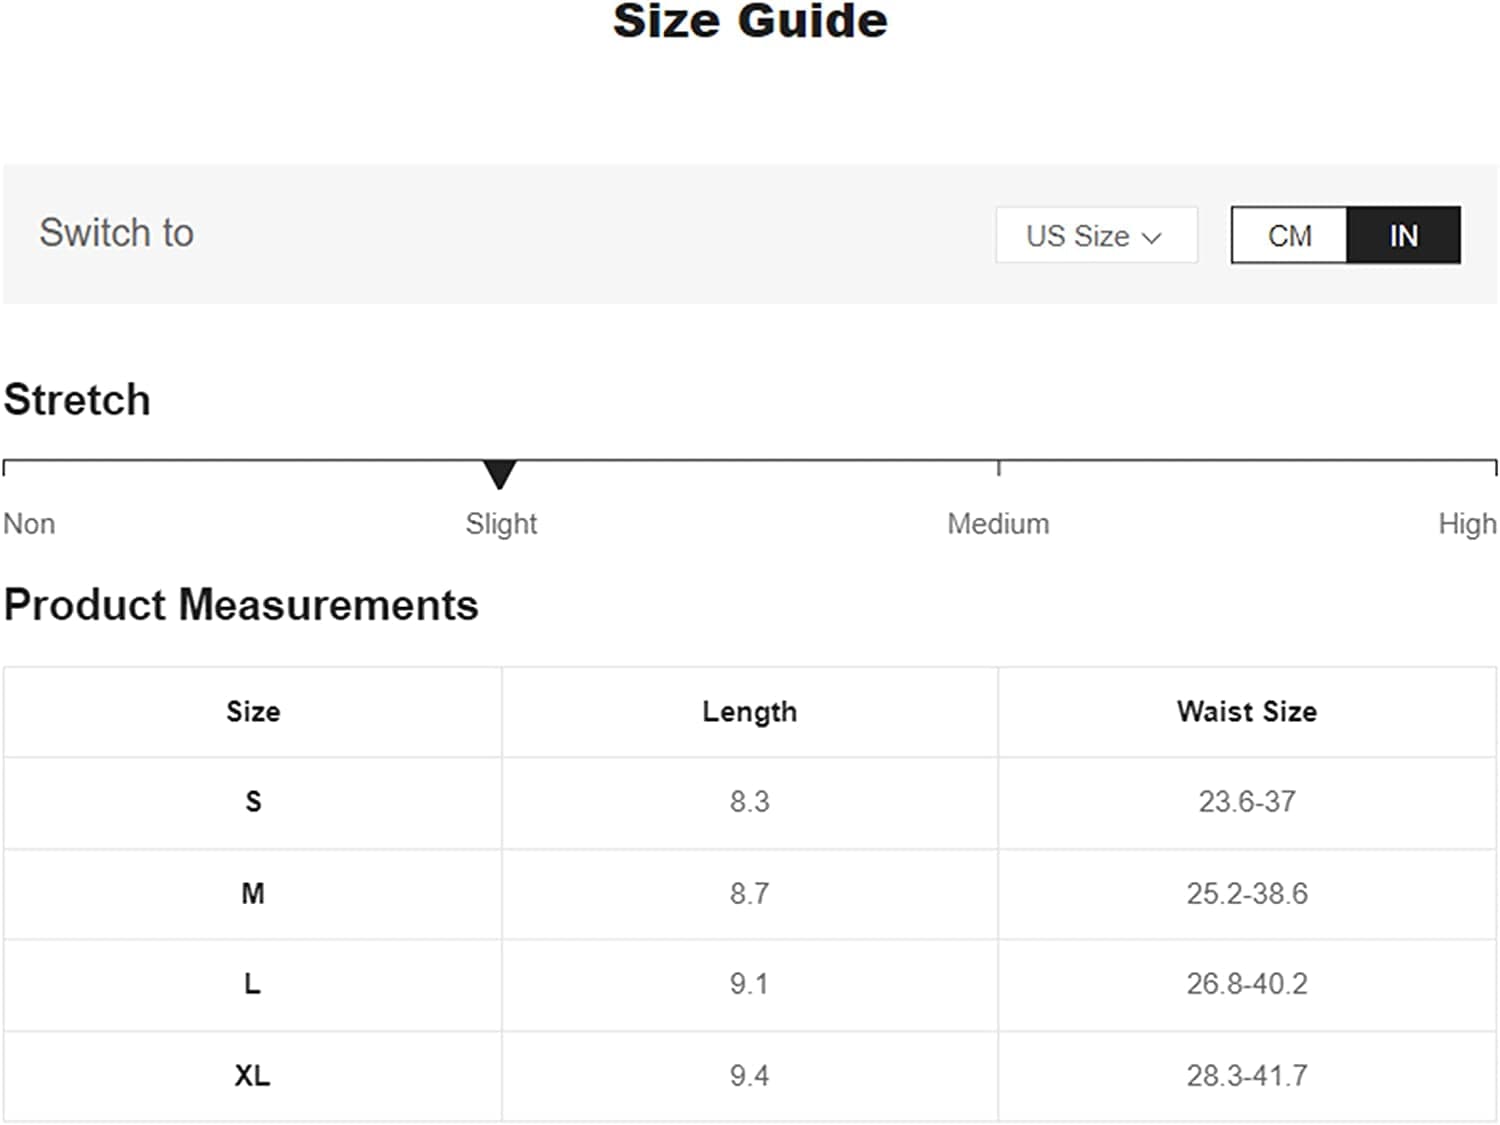1500x1125 pixels.
Task: Switch measurements to CM
Action: coord(1289,236)
